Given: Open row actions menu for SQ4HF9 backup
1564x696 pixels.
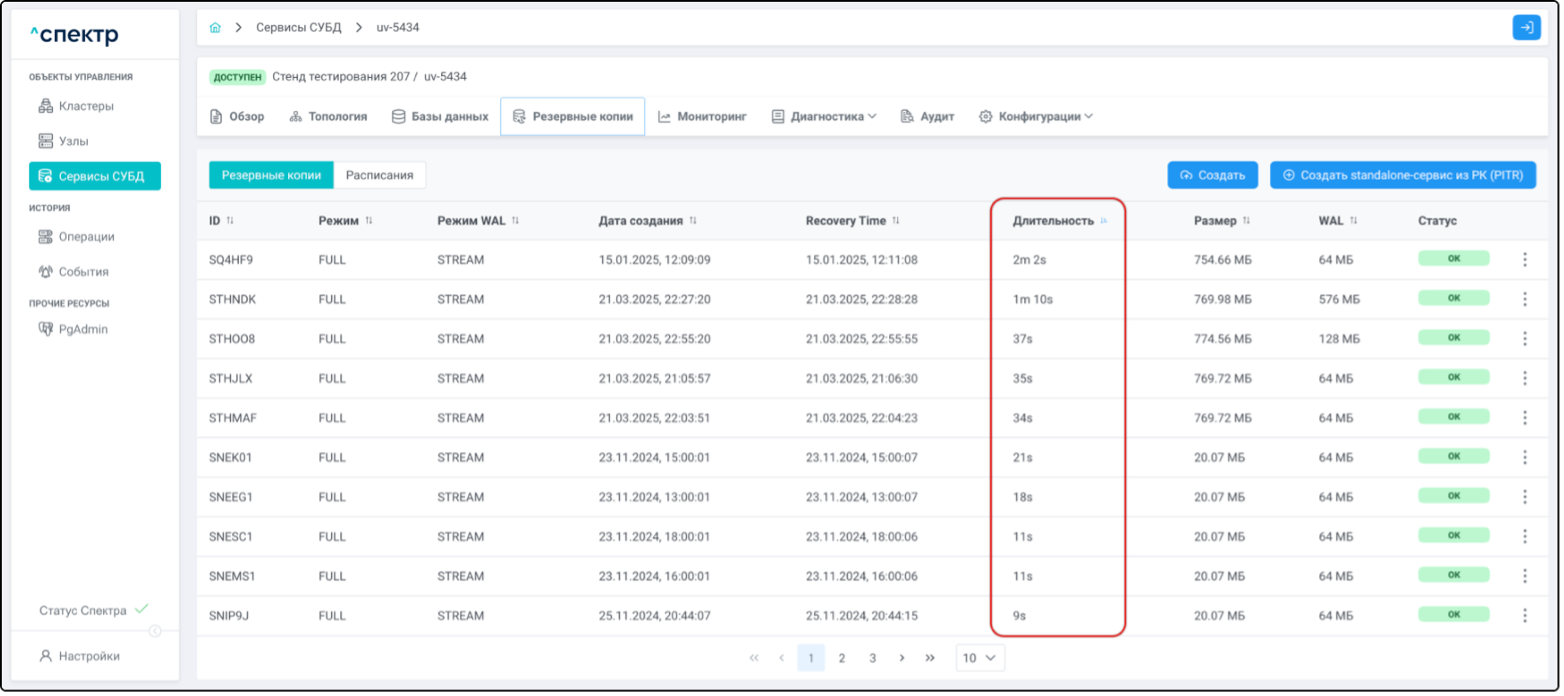Looking at the screenshot, I should (1524, 260).
